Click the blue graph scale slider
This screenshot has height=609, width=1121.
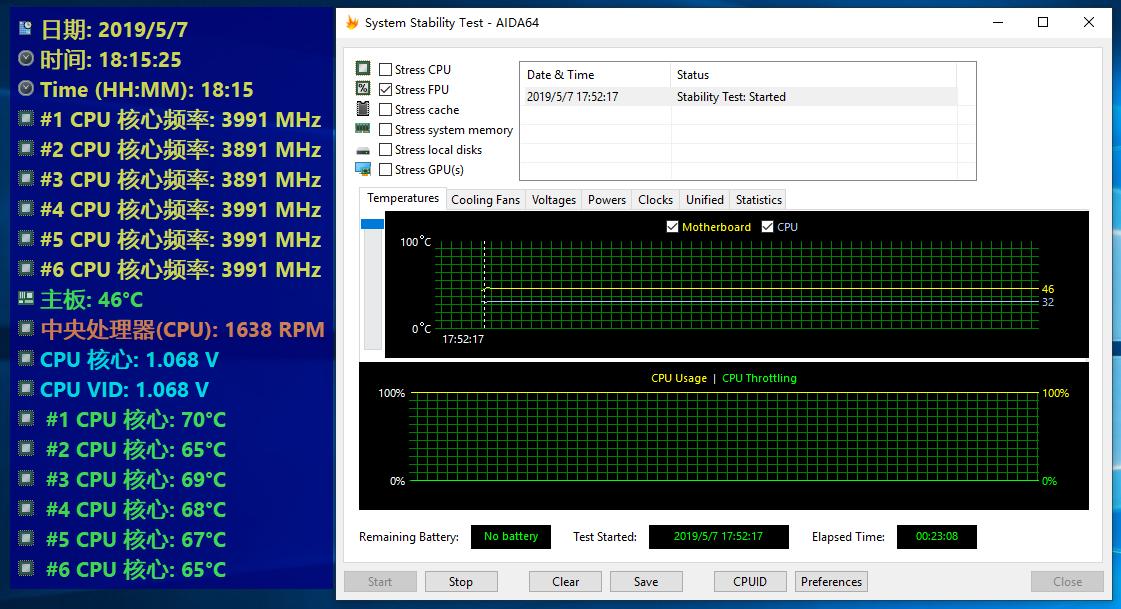click(x=372, y=224)
